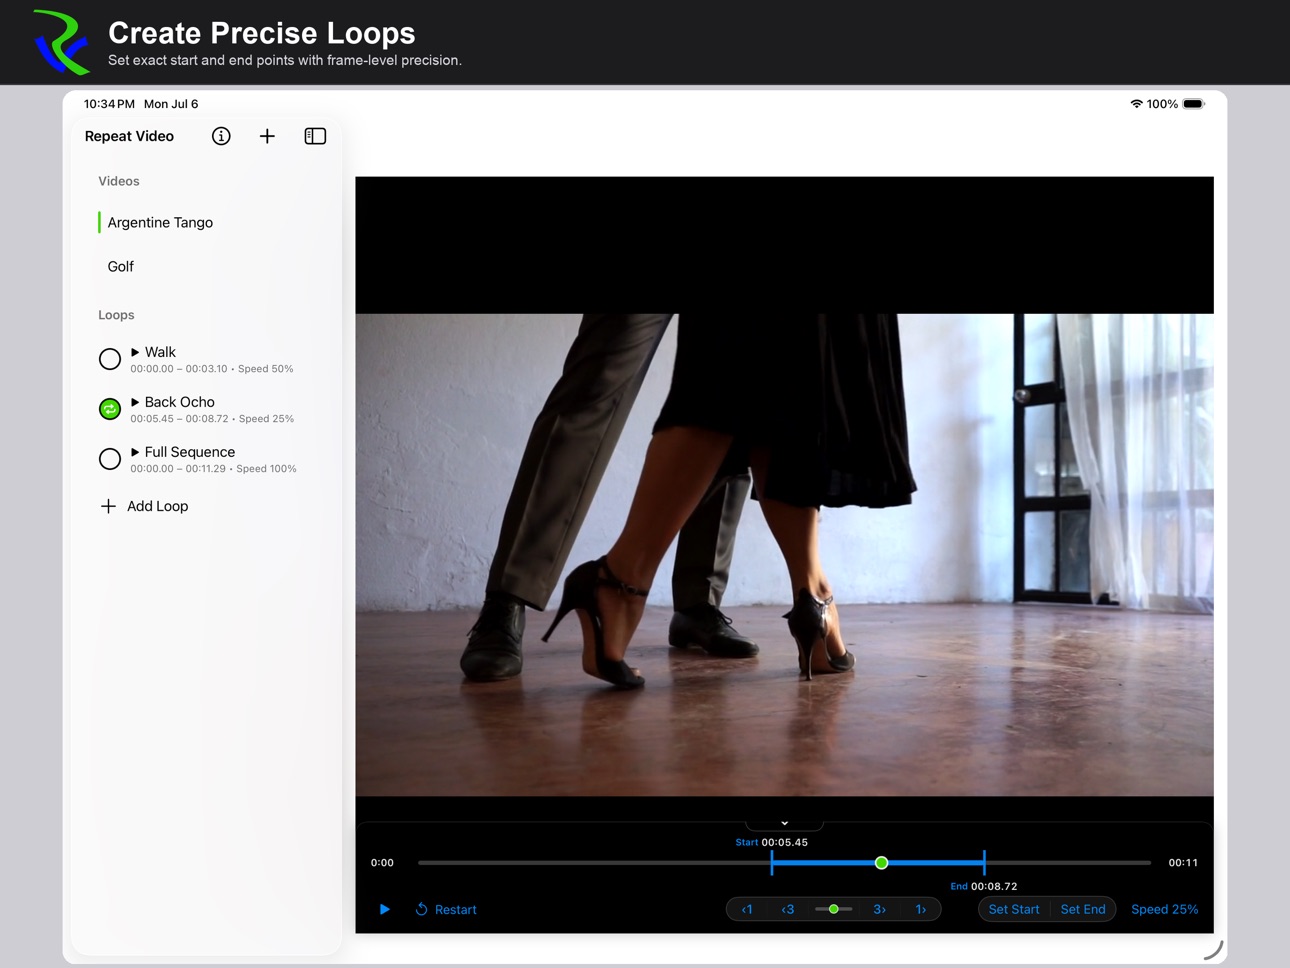1290x968 pixels.
Task: Click the 10:34 PM clock in status bar
Action: [x=109, y=104]
